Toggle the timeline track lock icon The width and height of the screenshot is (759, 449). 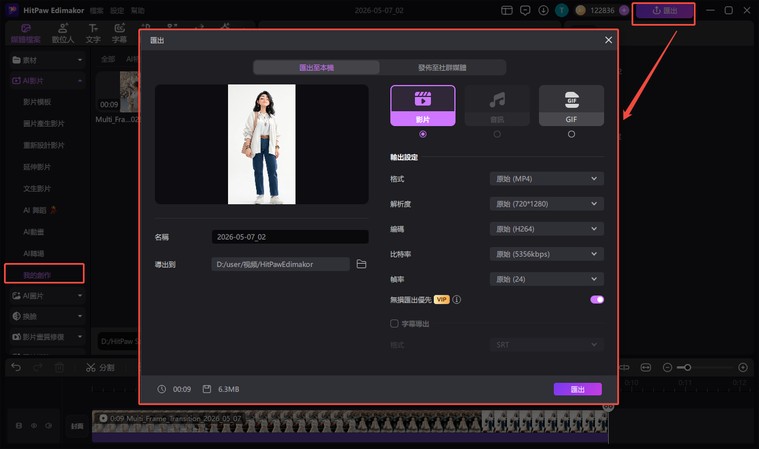tap(19, 426)
